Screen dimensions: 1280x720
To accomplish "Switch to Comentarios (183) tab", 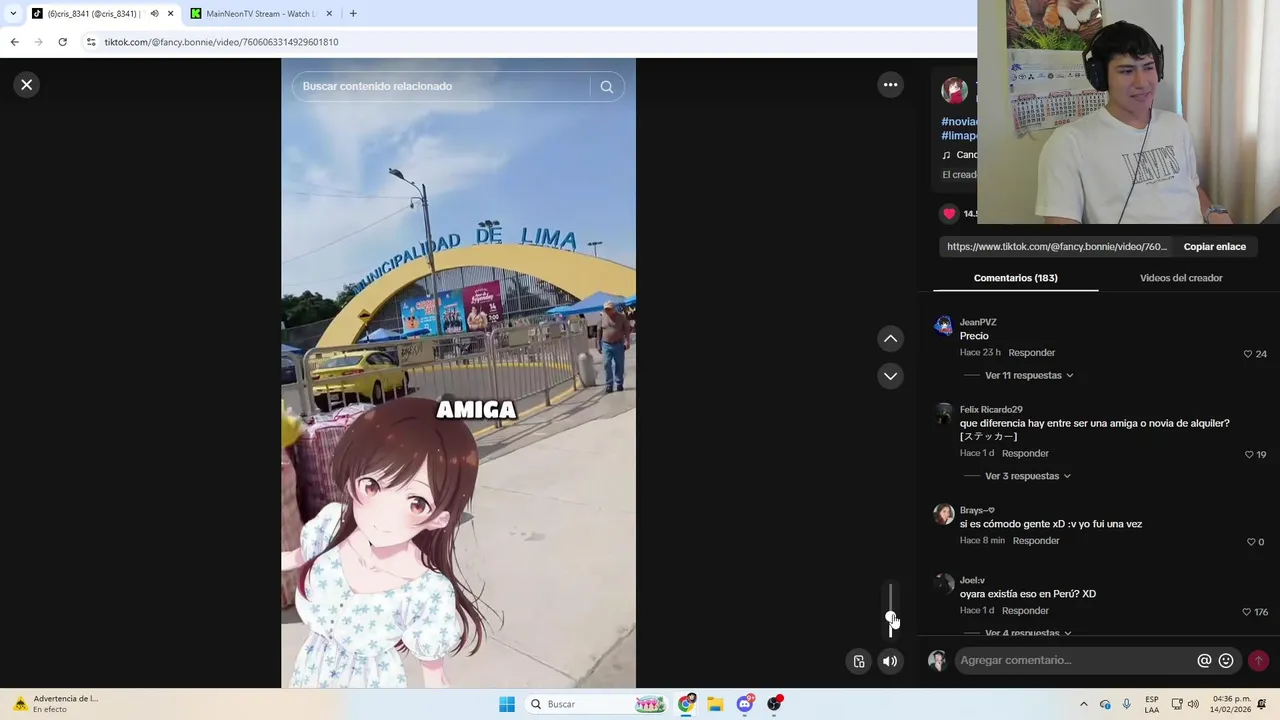I will click(x=1015, y=278).
